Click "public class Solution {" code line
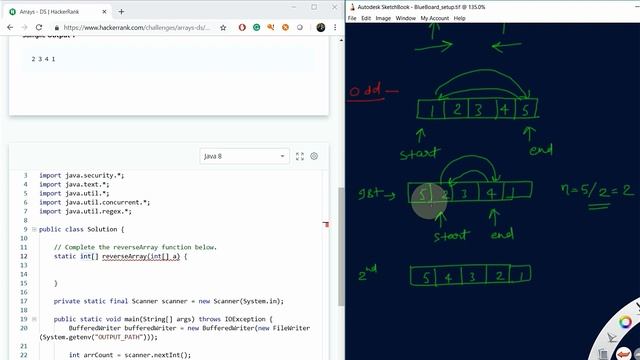The image size is (640, 360). (82, 229)
